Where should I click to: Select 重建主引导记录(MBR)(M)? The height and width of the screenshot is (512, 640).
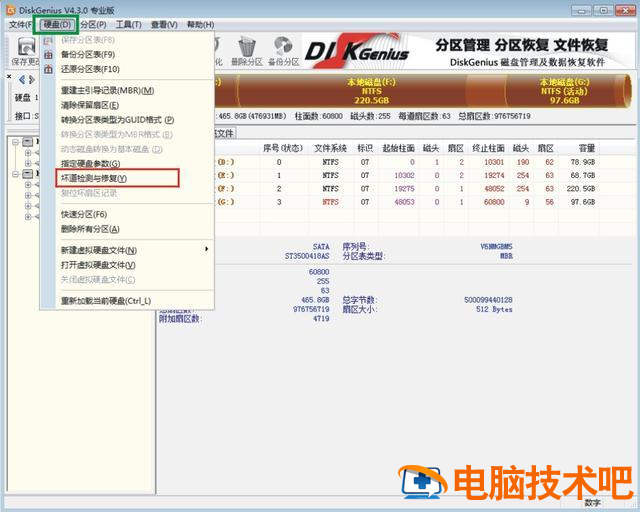pos(107,90)
